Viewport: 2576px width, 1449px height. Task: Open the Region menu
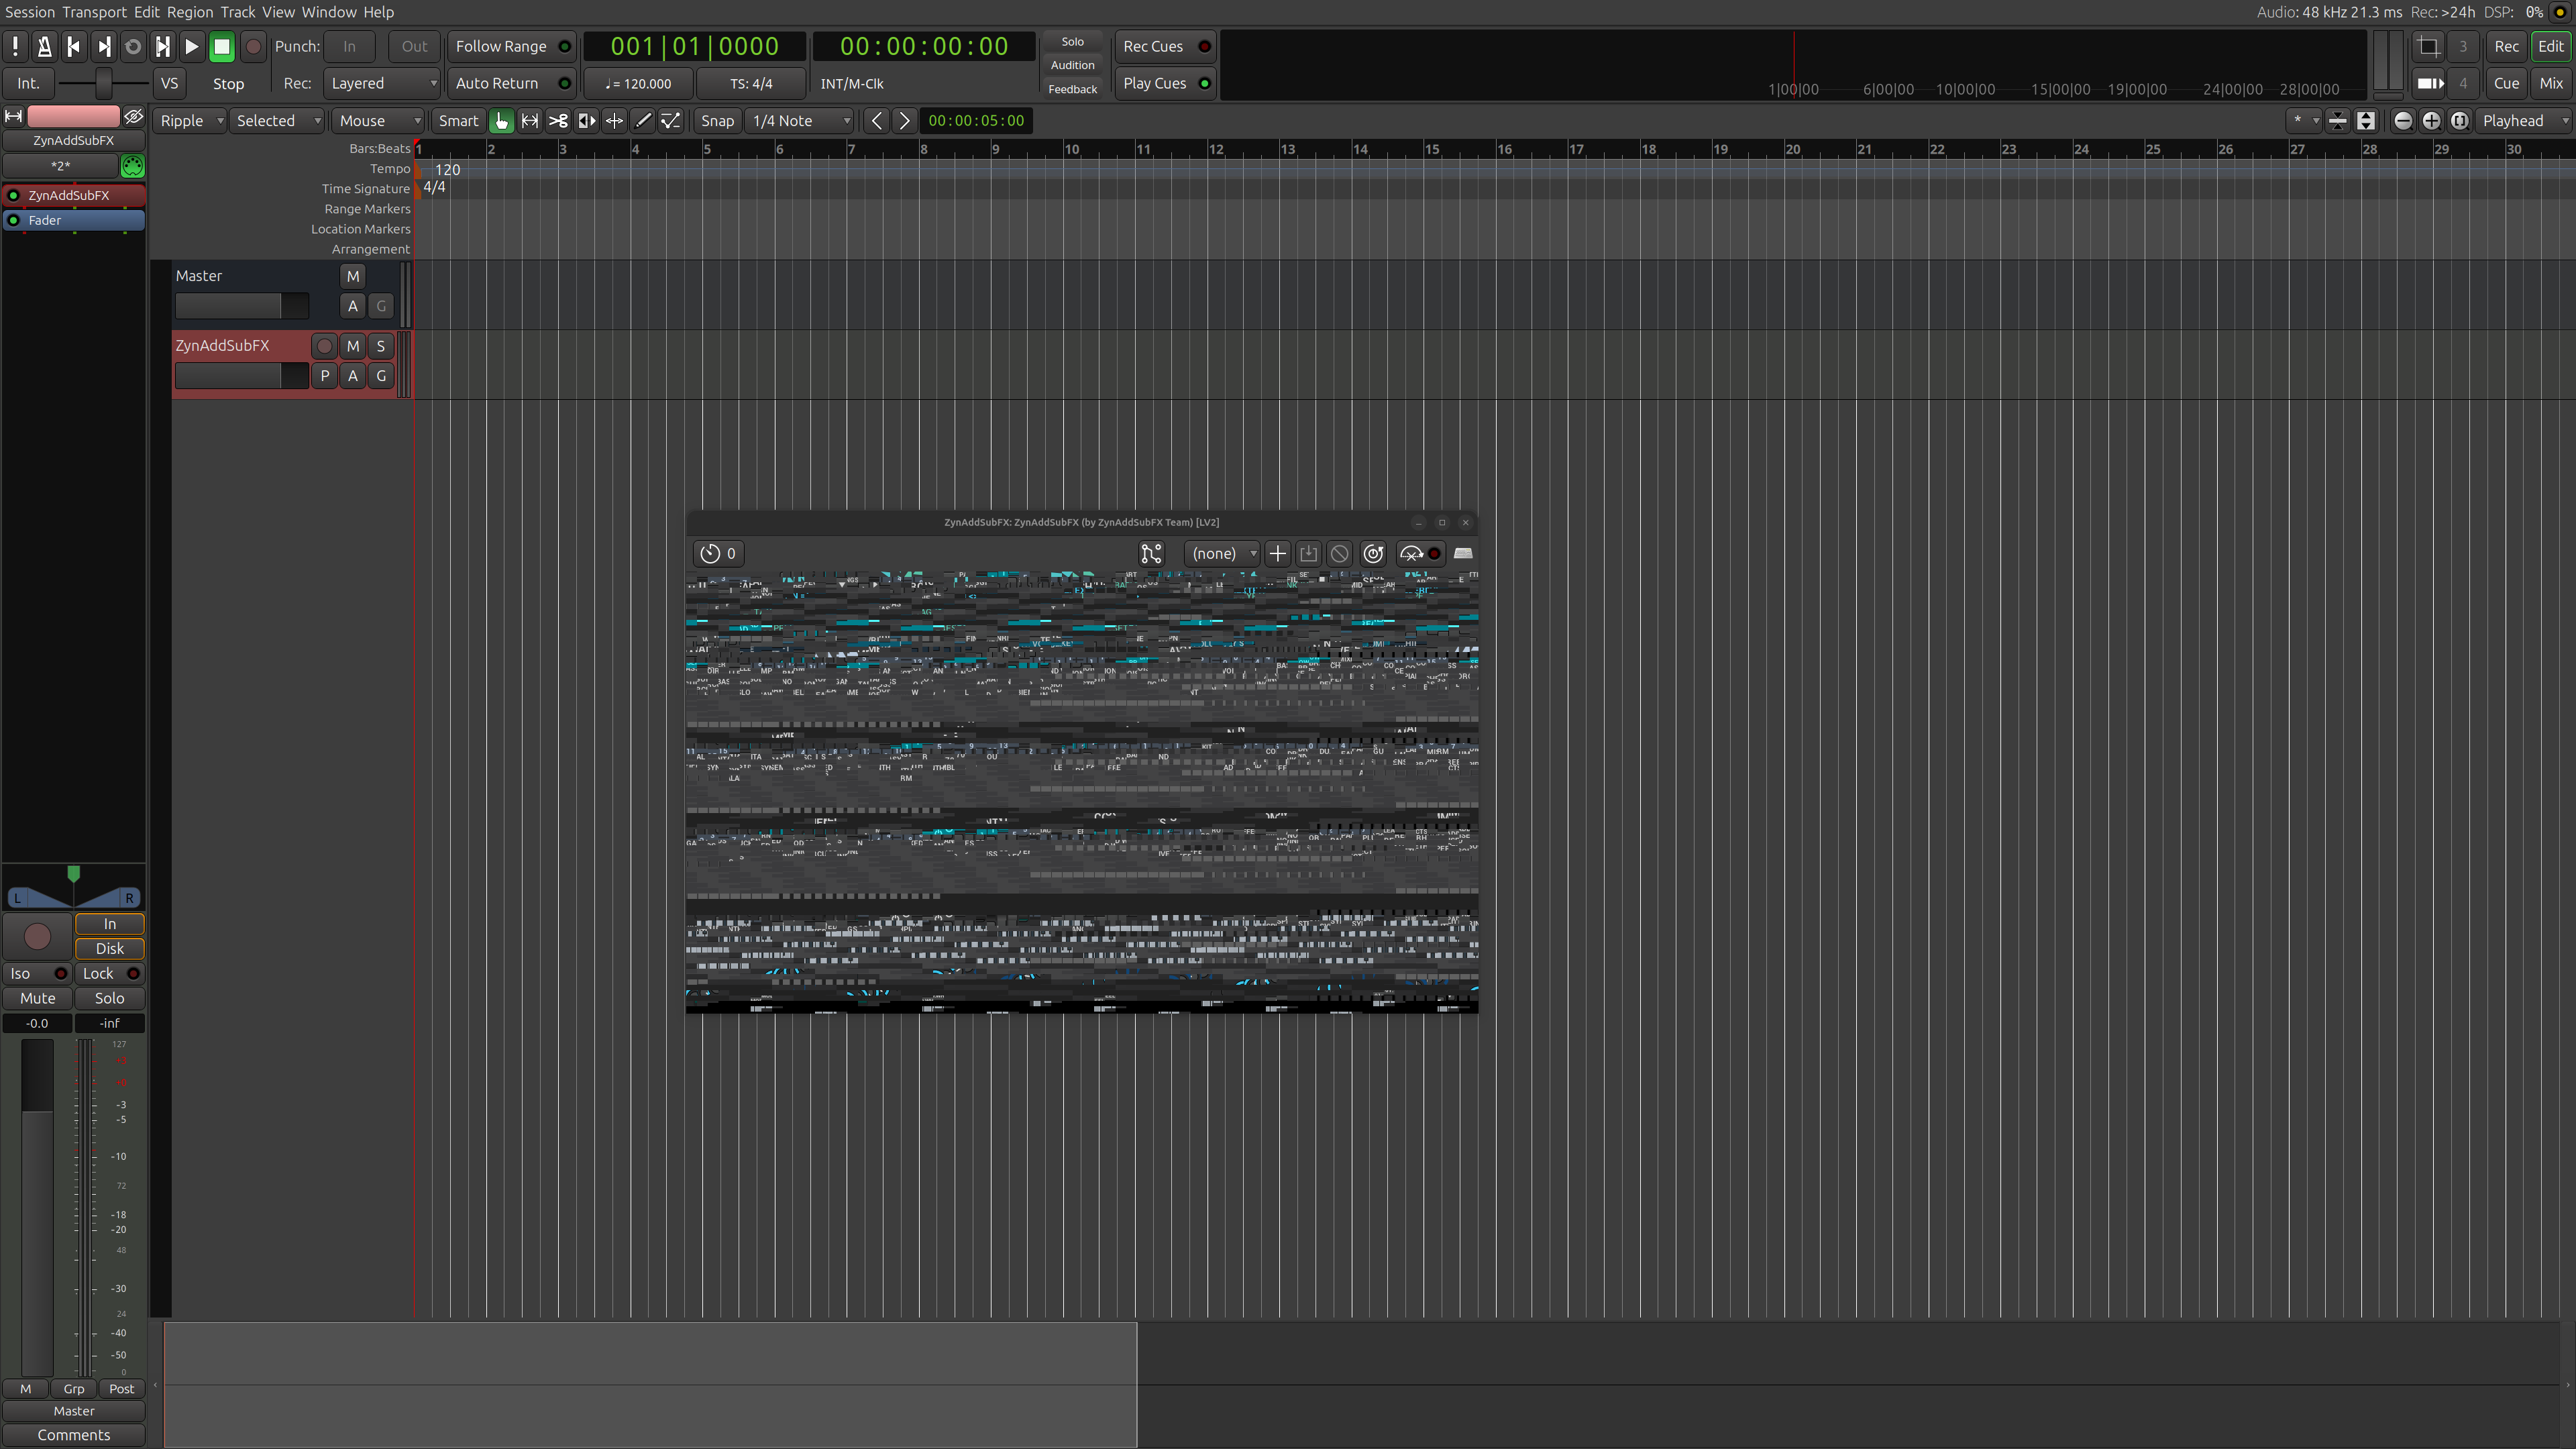coord(189,12)
